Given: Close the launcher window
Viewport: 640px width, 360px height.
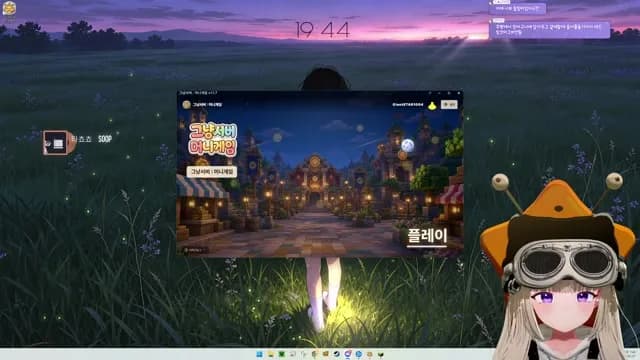Looking at the screenshot, I should pos(459,93).
